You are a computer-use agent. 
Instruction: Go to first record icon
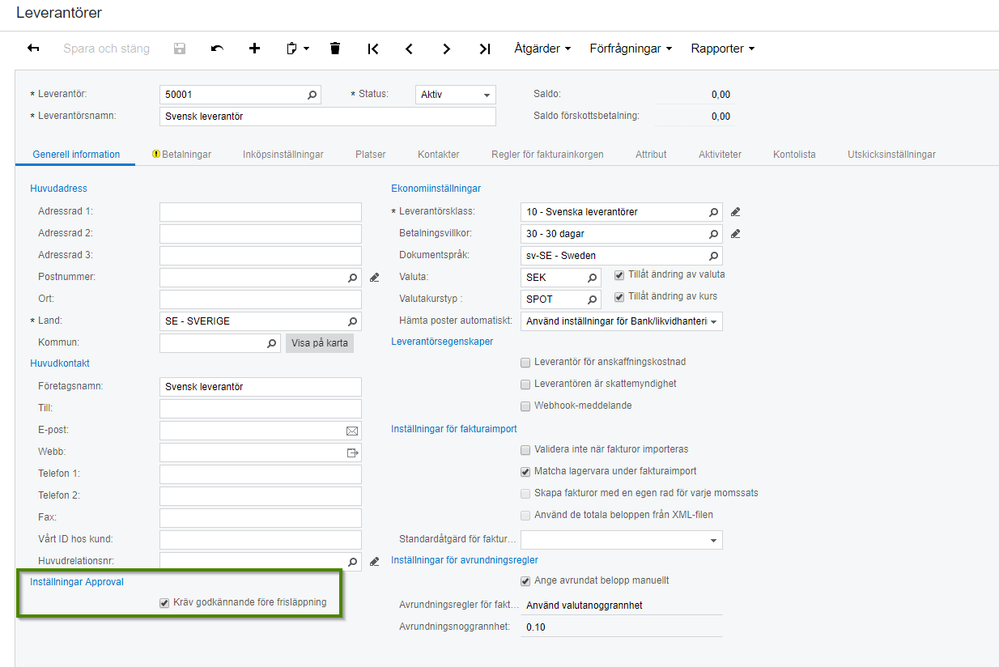click(x=373, y=48)
